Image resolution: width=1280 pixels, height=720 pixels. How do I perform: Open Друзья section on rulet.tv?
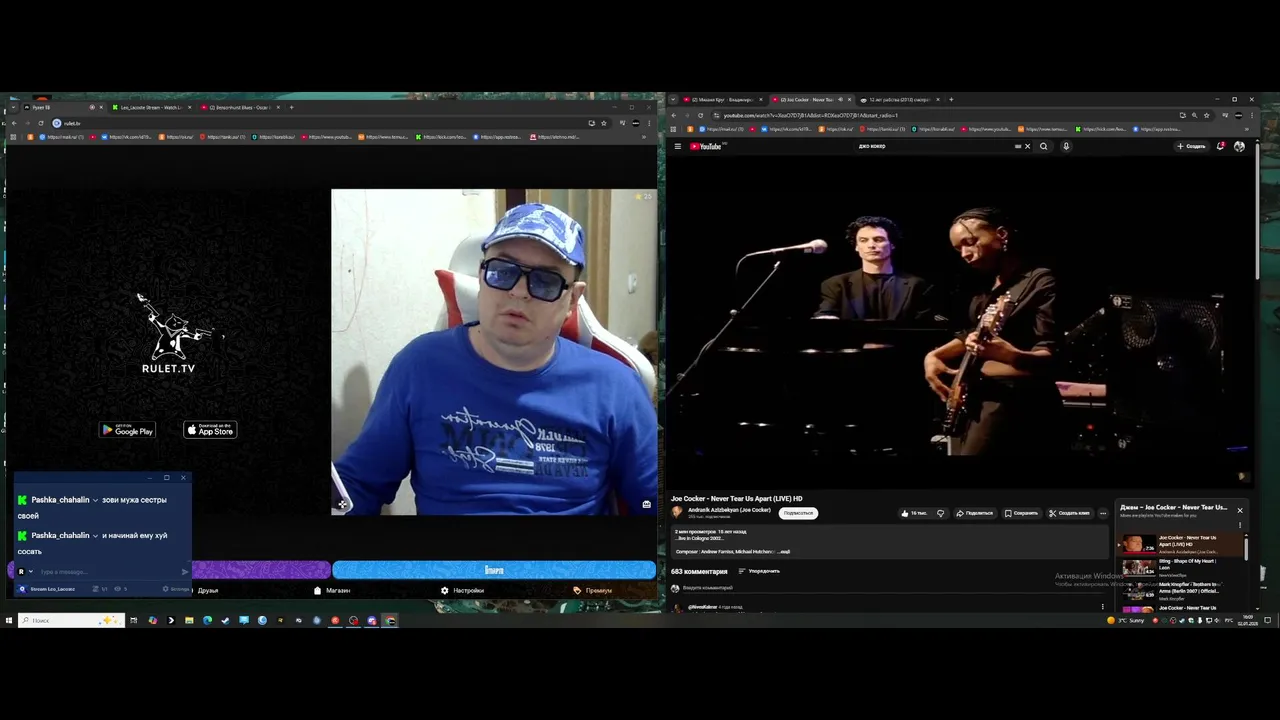pyautogui.click(x=207, y=590)
